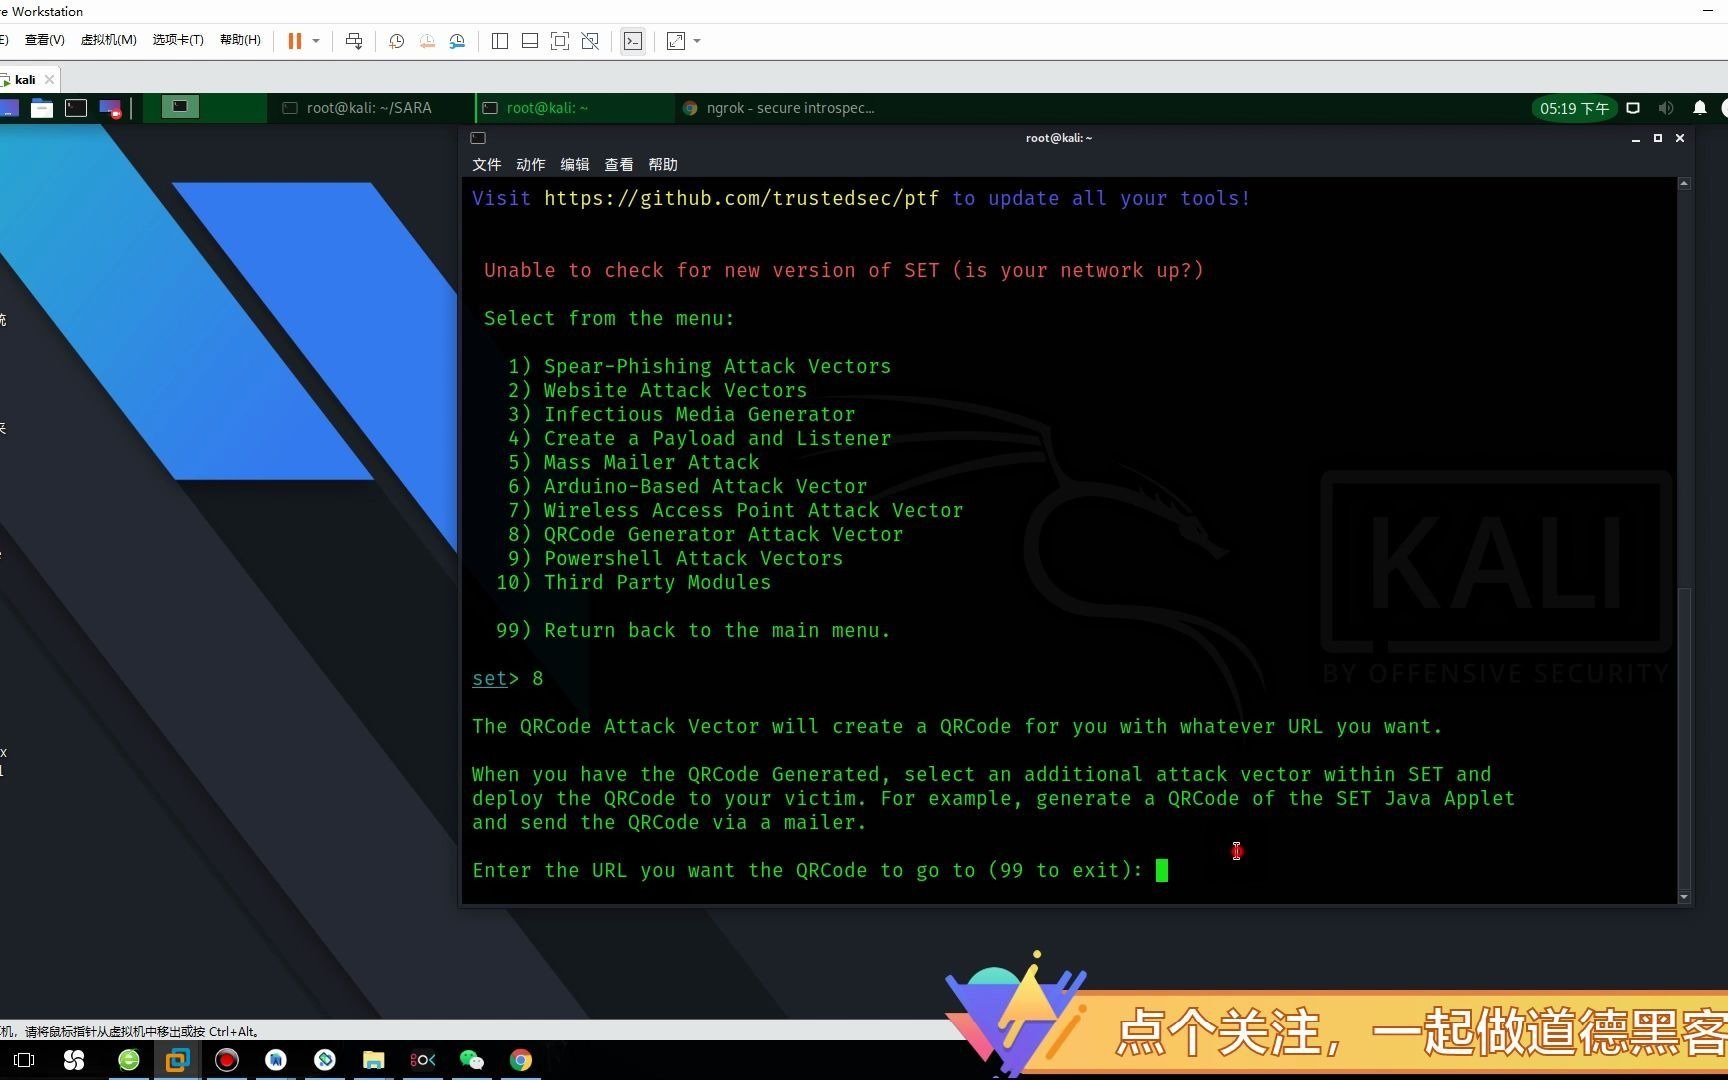1728x1080 pixels.
Task: Click the 'Third Party Modules' line
Action: click(x=633, y=582)
